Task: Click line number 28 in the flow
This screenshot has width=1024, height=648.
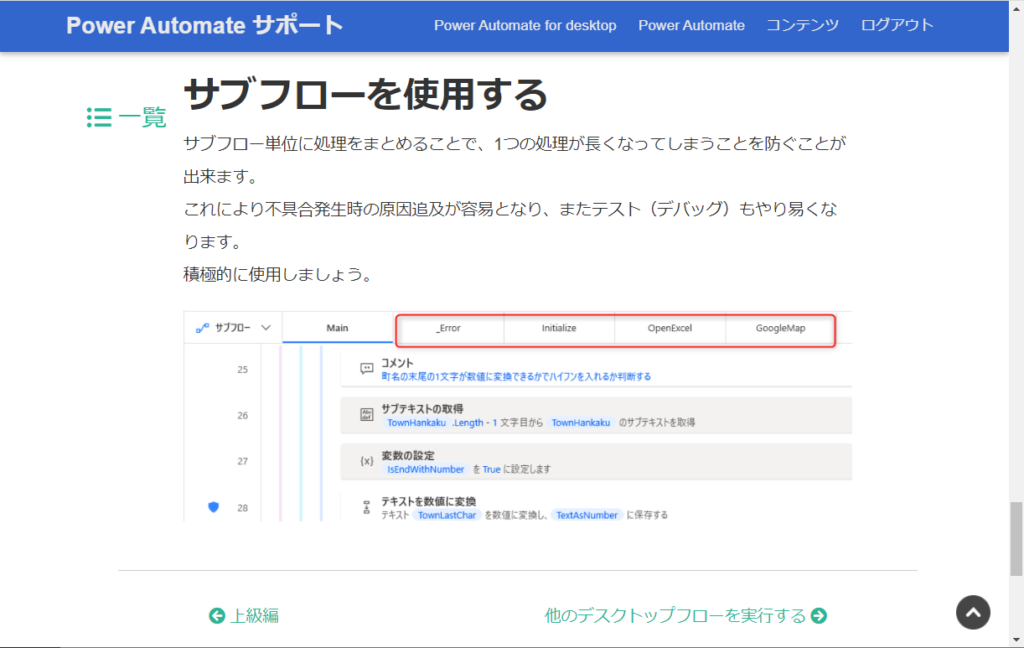Action: (x=242, y=508)
